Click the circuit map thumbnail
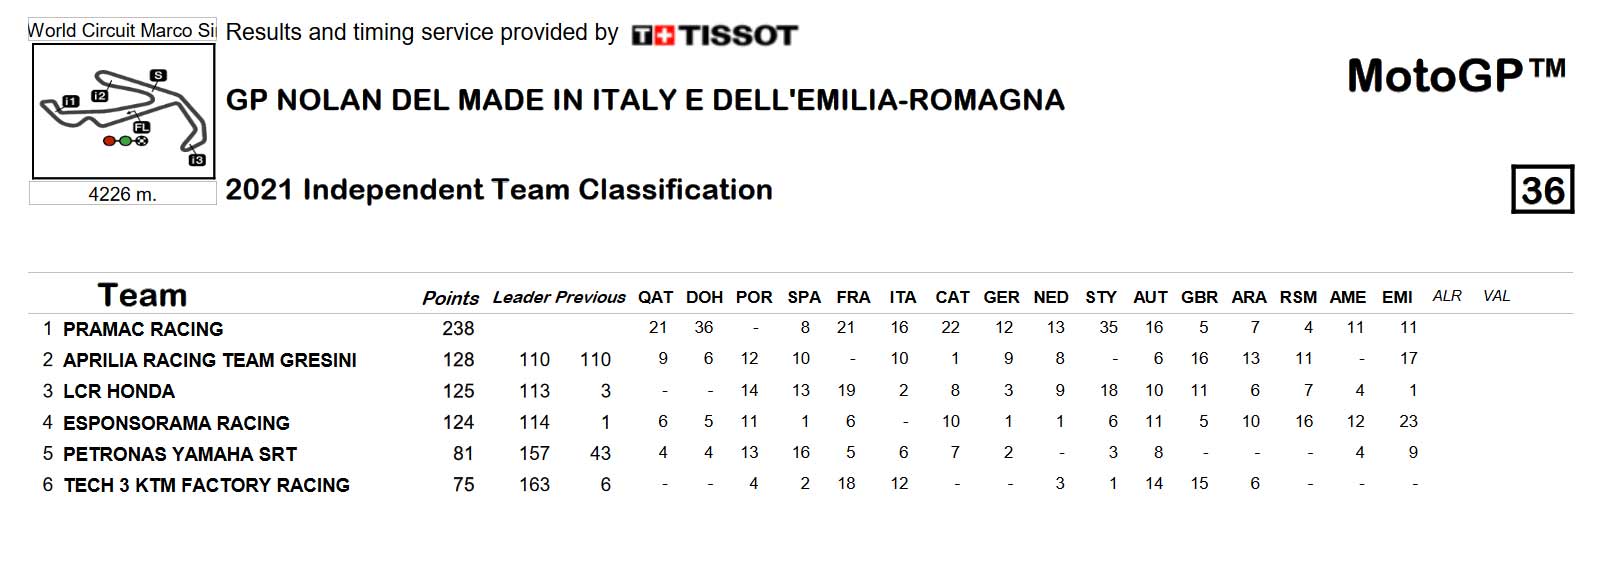The width and height of the screenshot is (1612, 570). (124, 111)
